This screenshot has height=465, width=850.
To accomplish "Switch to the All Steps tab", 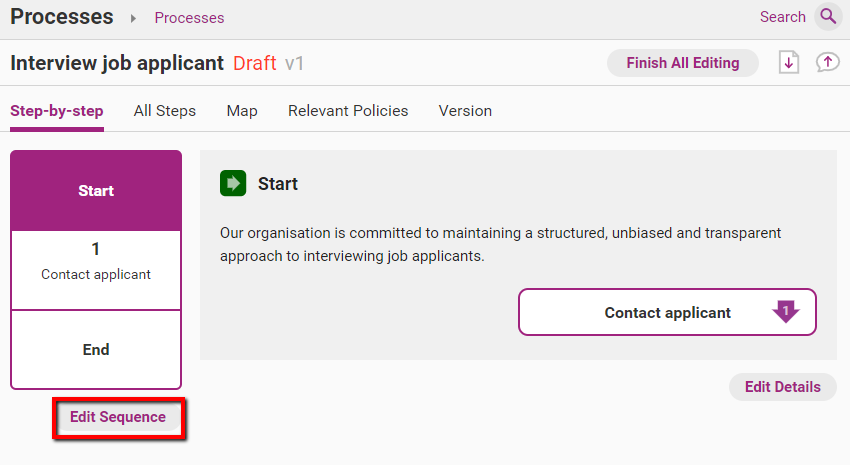I will coord(165,111).
